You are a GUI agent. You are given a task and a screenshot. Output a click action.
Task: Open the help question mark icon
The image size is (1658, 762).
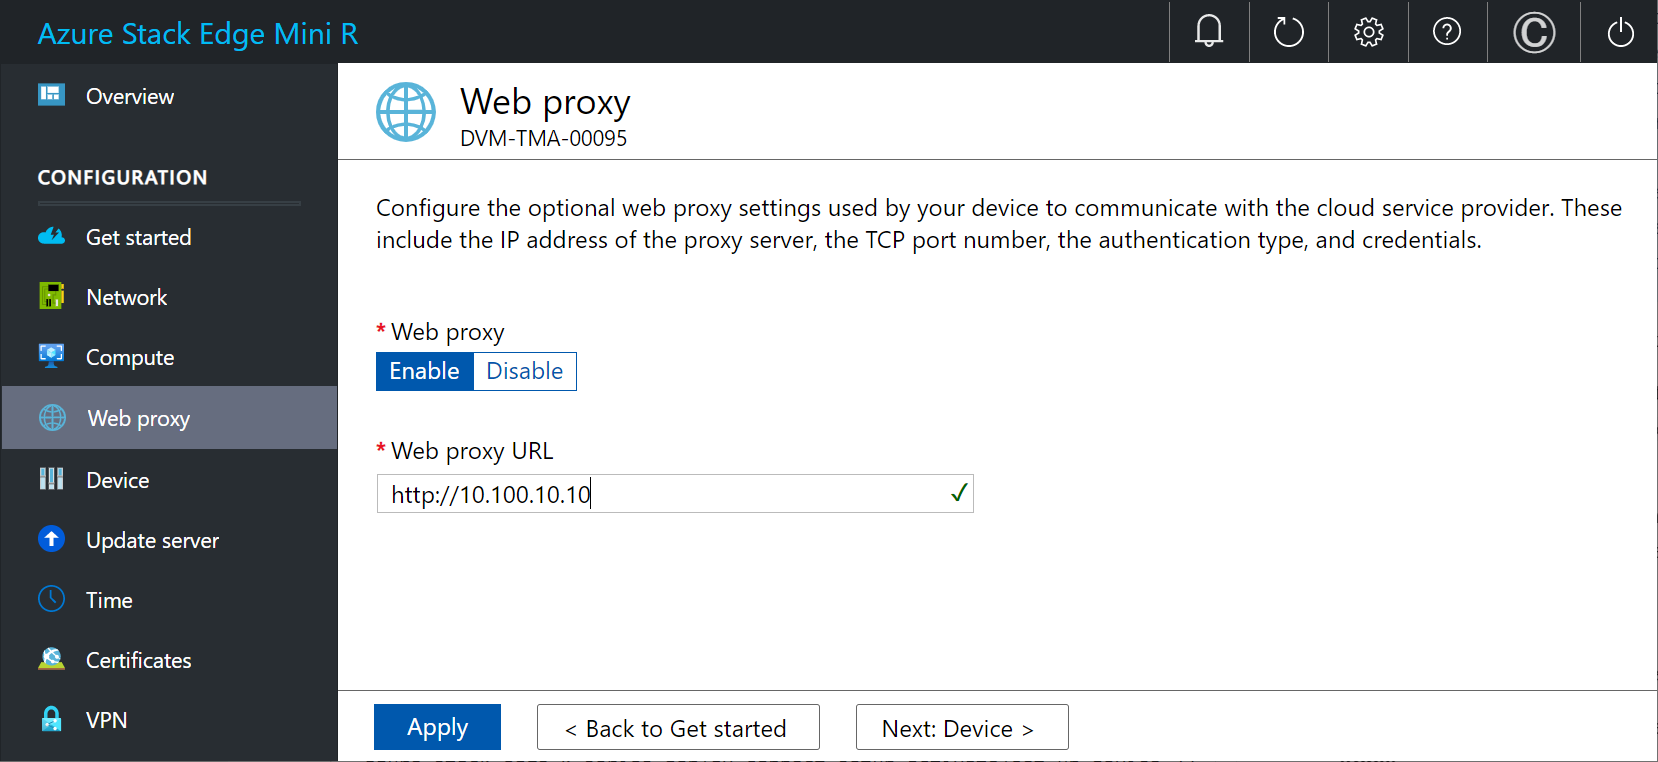tap(1447, 32)
